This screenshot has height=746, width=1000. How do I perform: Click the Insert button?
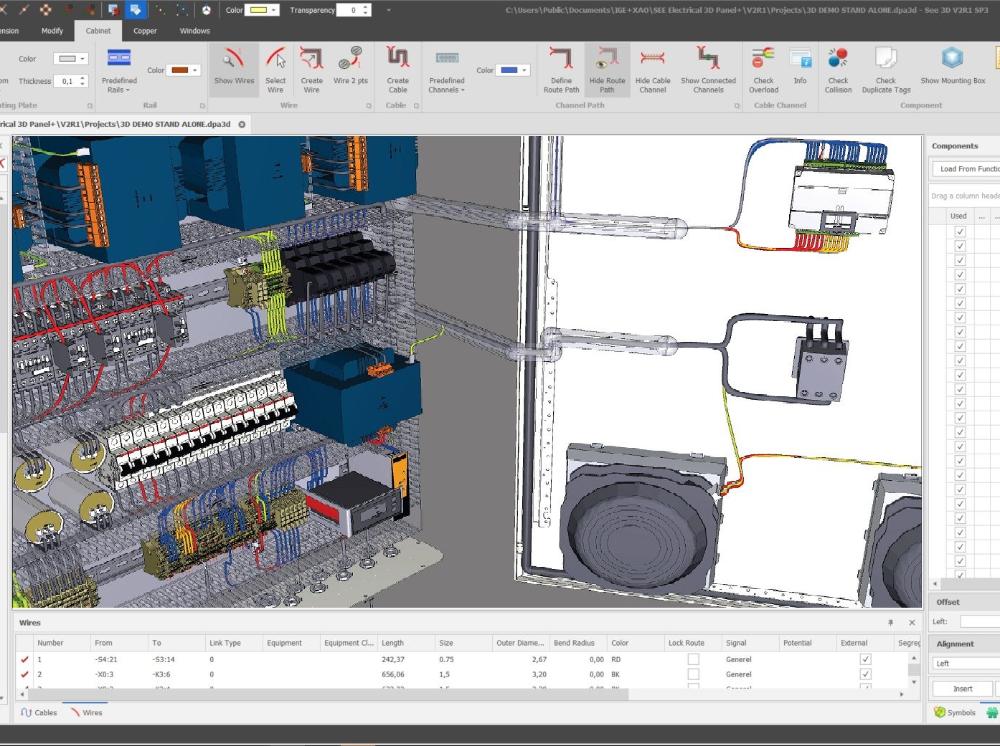point(962,689)
